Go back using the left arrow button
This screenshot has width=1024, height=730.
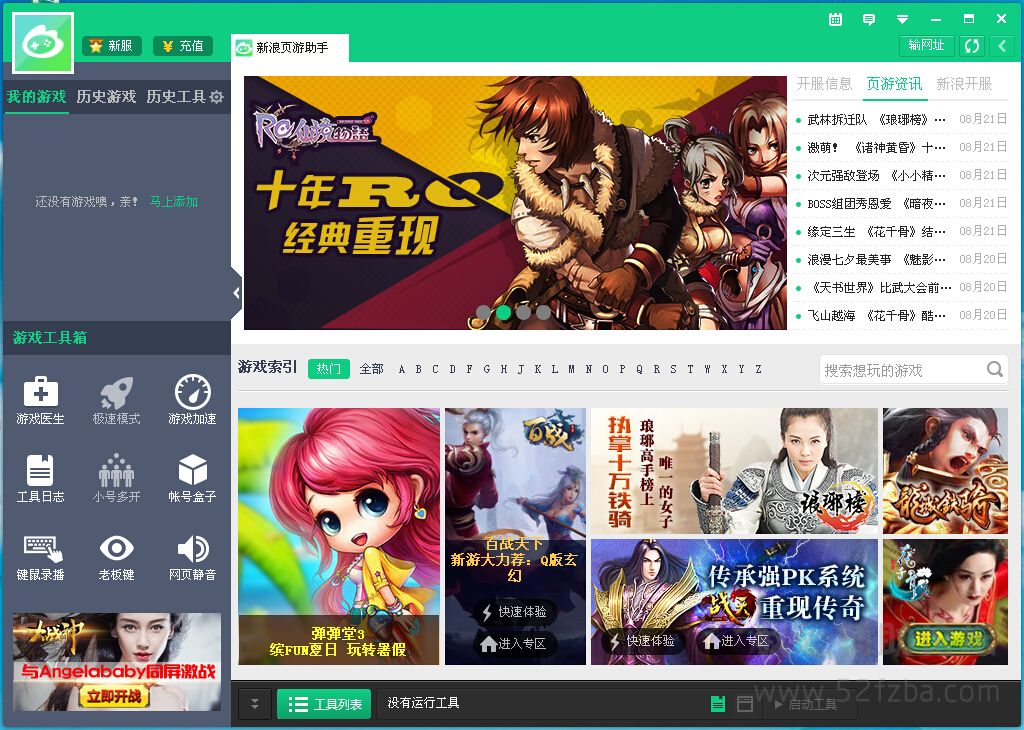point(1002,46)
